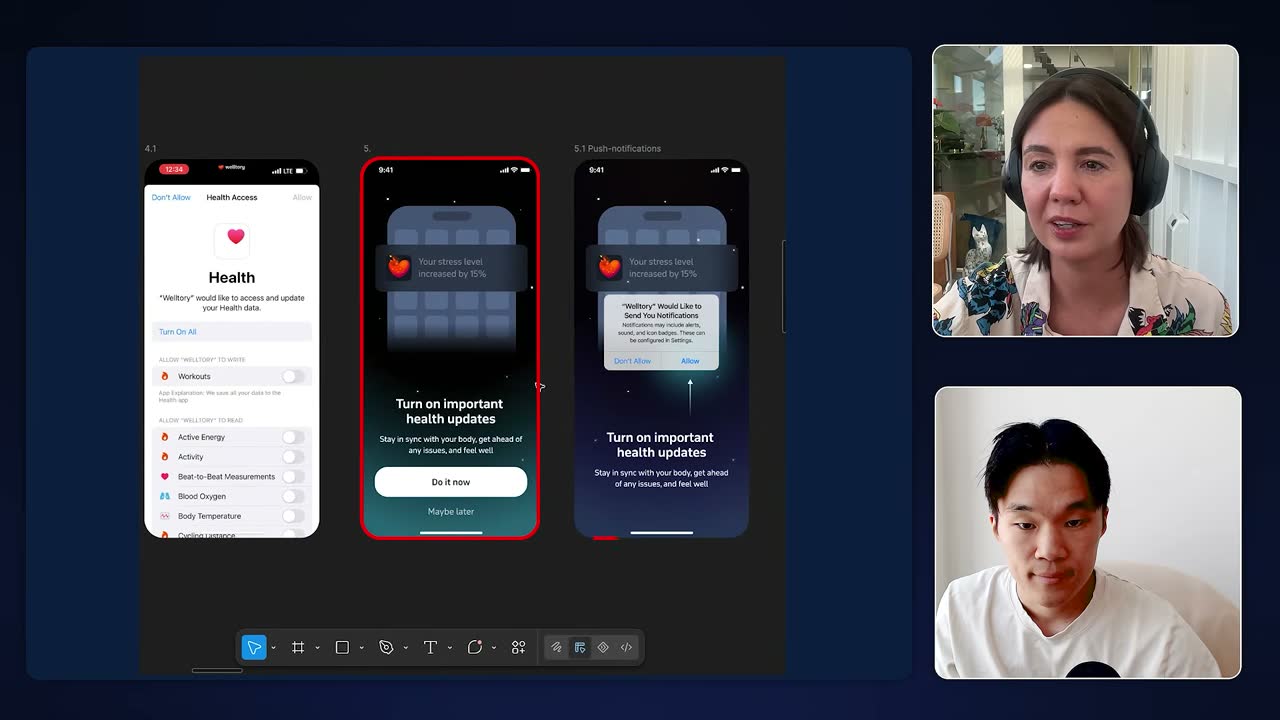Open the Actions components icon
The height and width of the screenshot is (720, 1280).
(x=518, y=648)
